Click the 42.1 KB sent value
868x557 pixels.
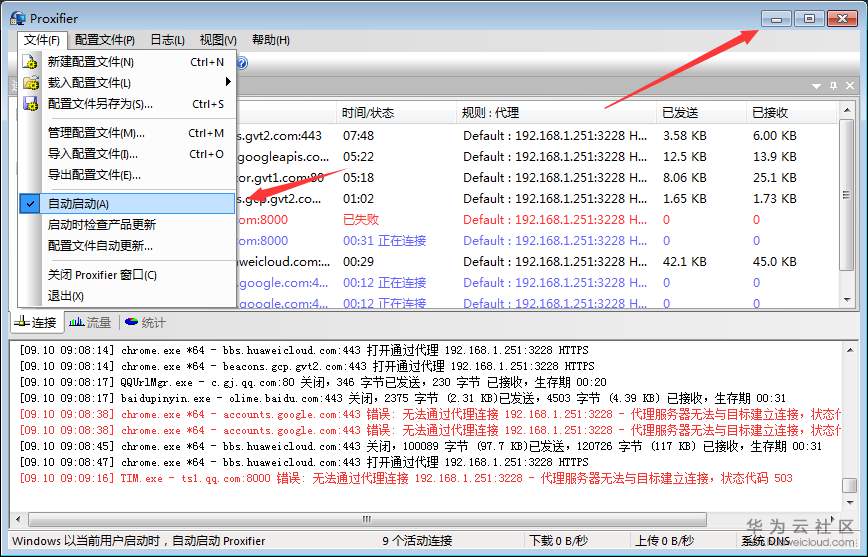tap(685, 262)
